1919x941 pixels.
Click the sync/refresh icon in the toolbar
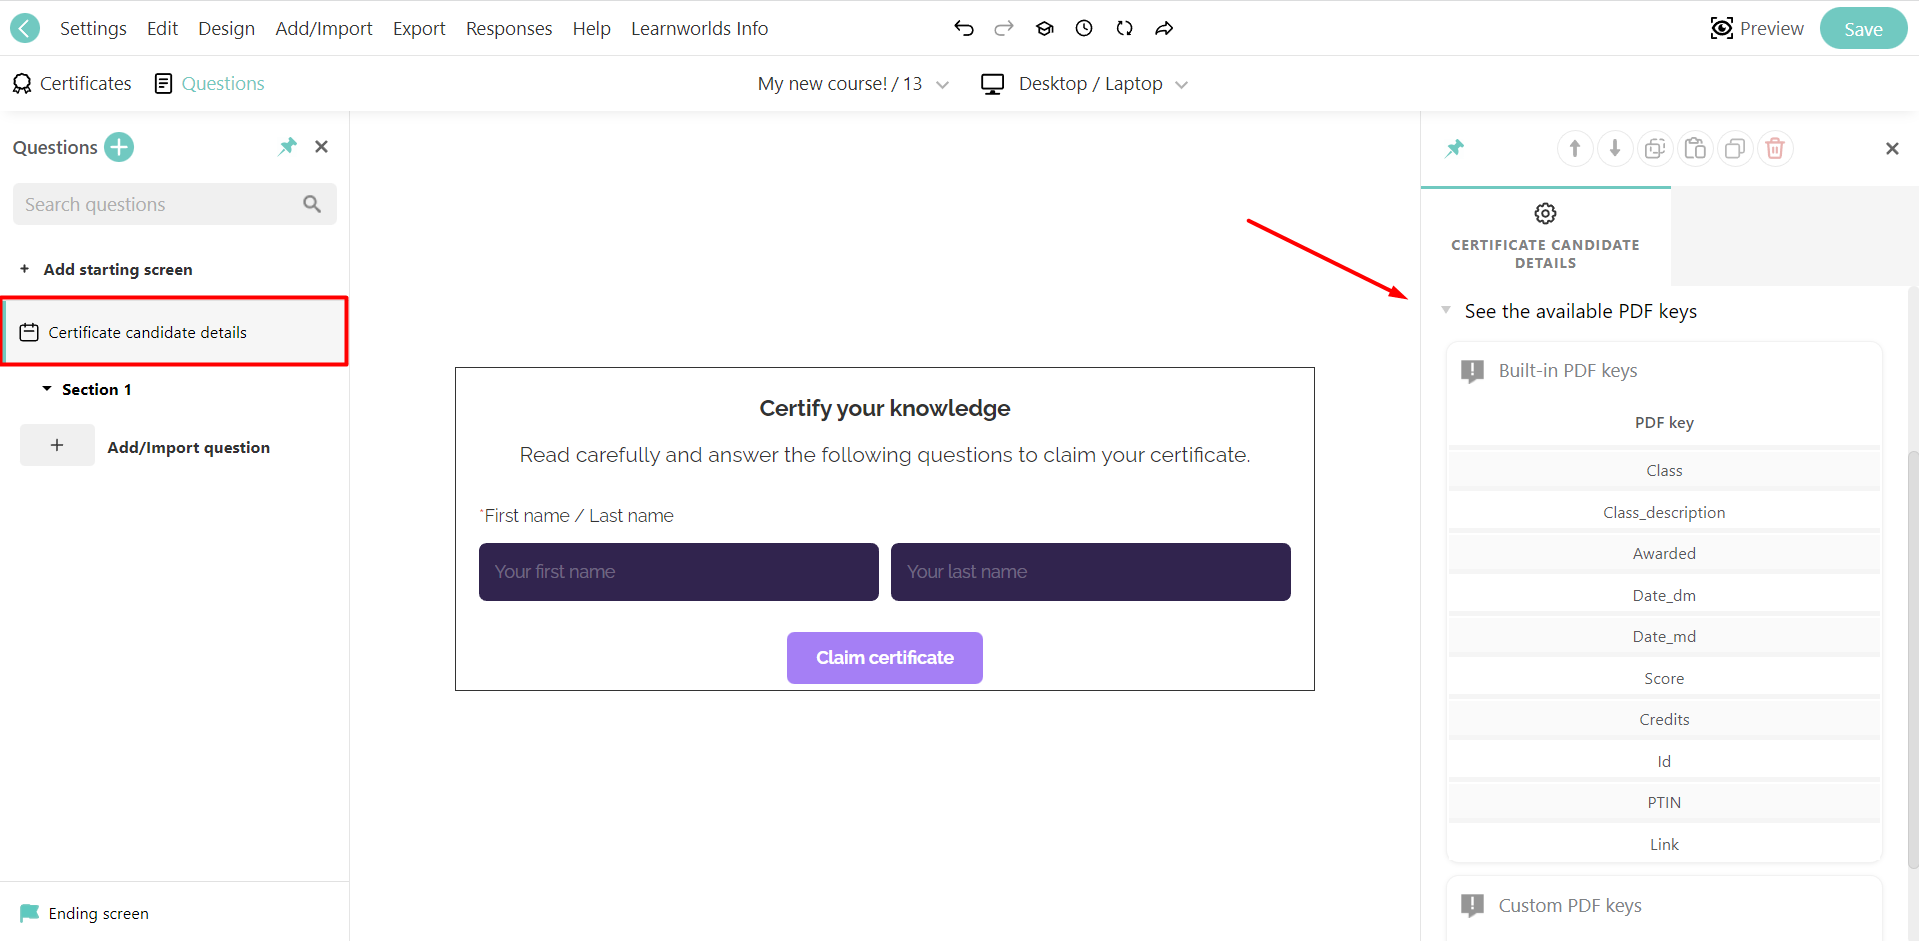point(1124,28)
